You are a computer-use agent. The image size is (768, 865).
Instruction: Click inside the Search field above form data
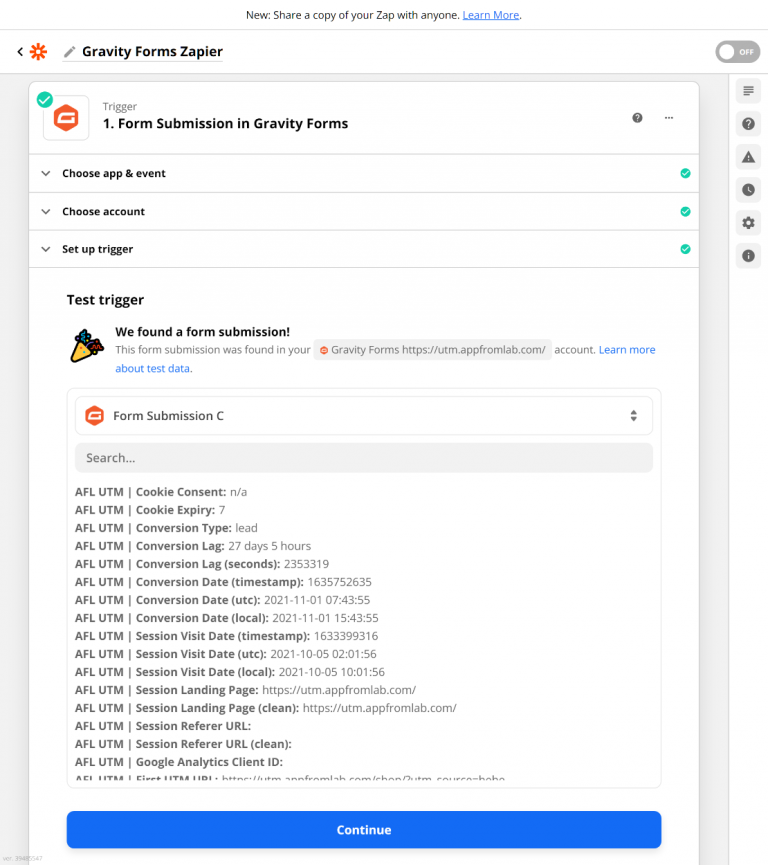point(364,457)
